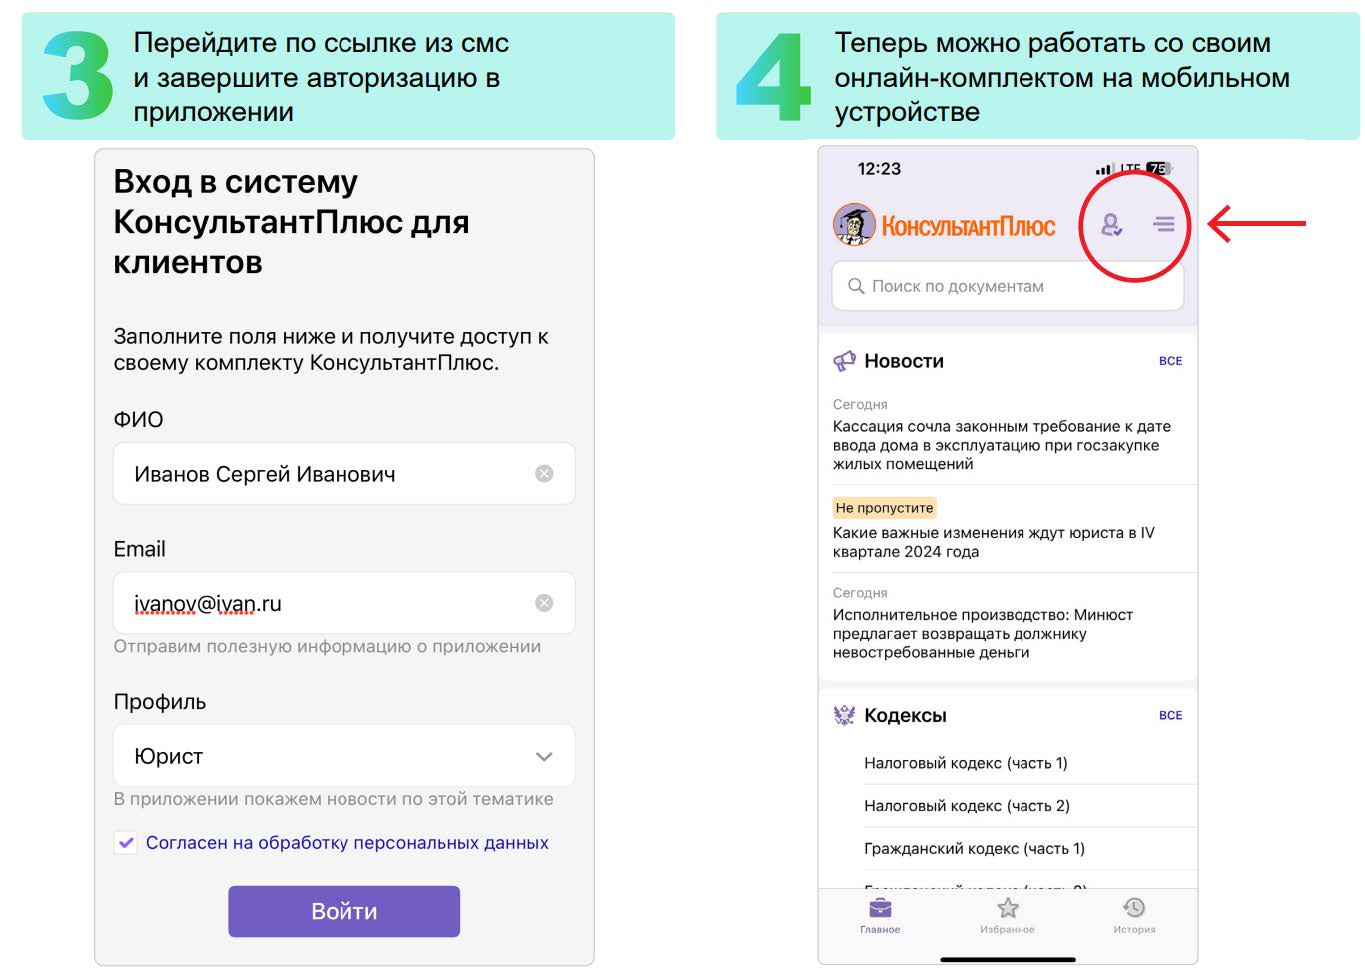Click the Поиск по документам search field
1365x975 pixels.
(1008, 286)
